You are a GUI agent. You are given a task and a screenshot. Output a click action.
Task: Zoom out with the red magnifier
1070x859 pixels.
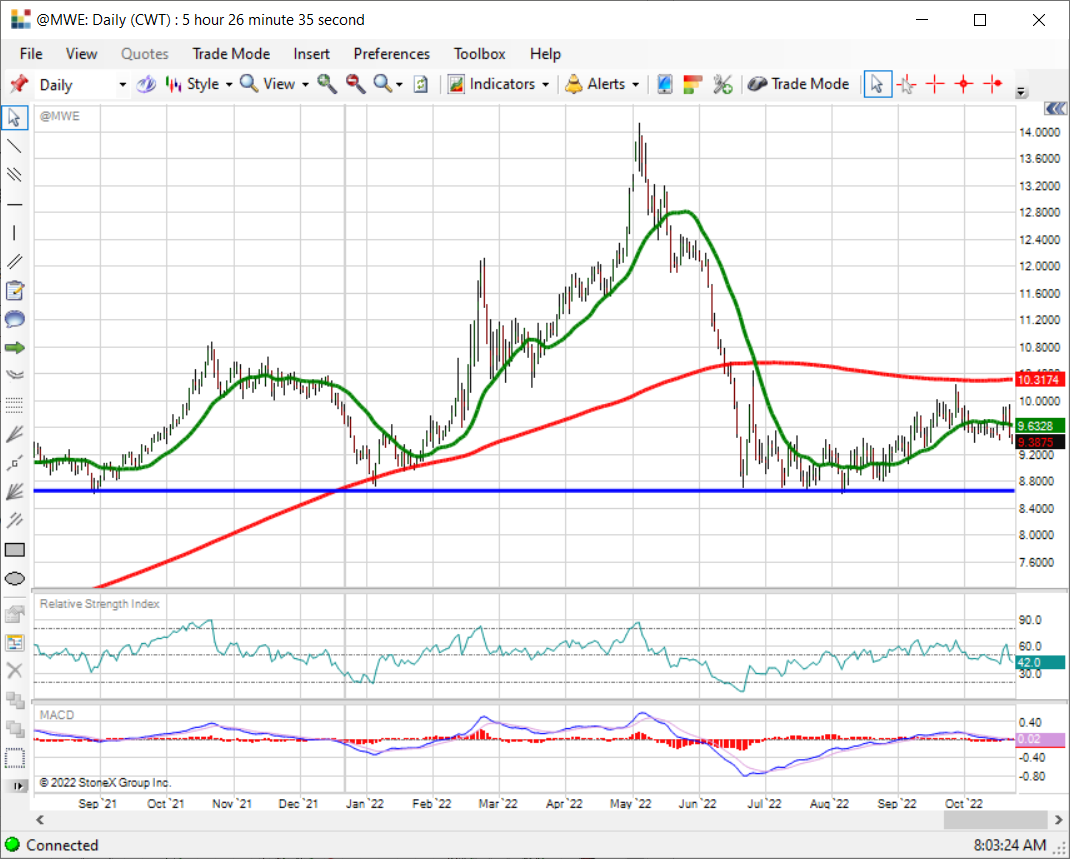point(355,84)
